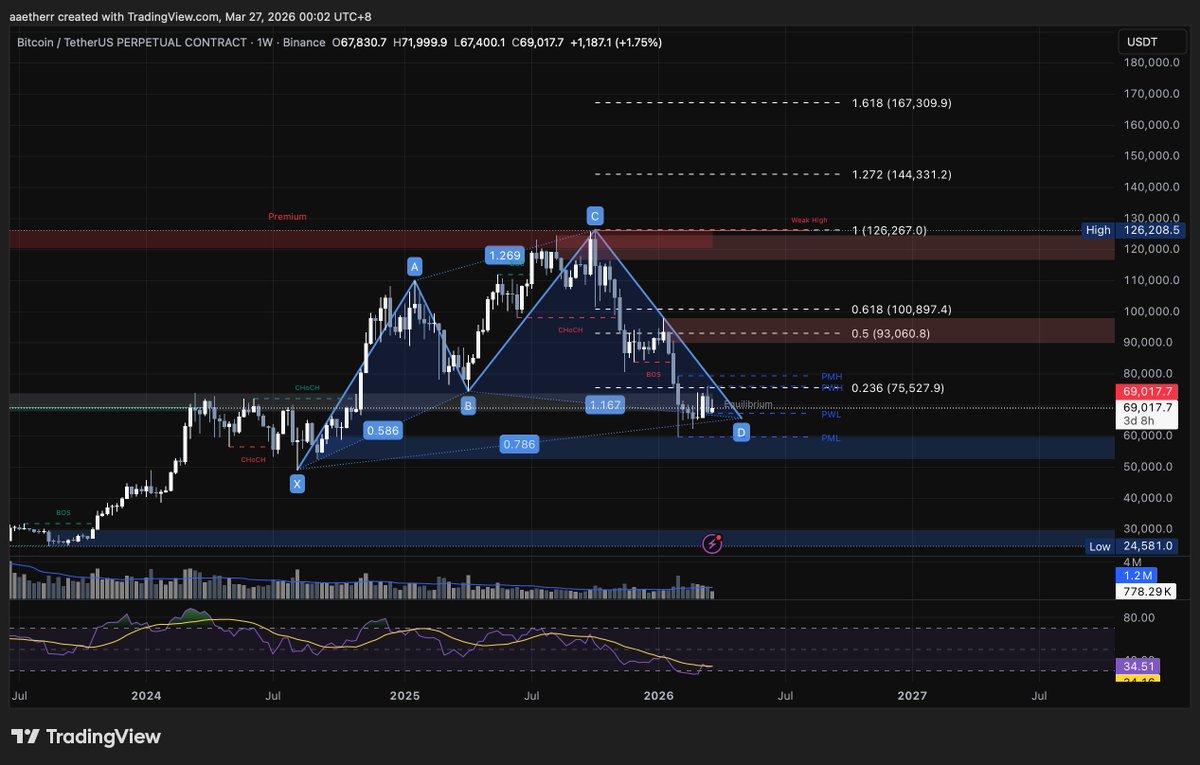Select pattern point label D

point(740,432)
